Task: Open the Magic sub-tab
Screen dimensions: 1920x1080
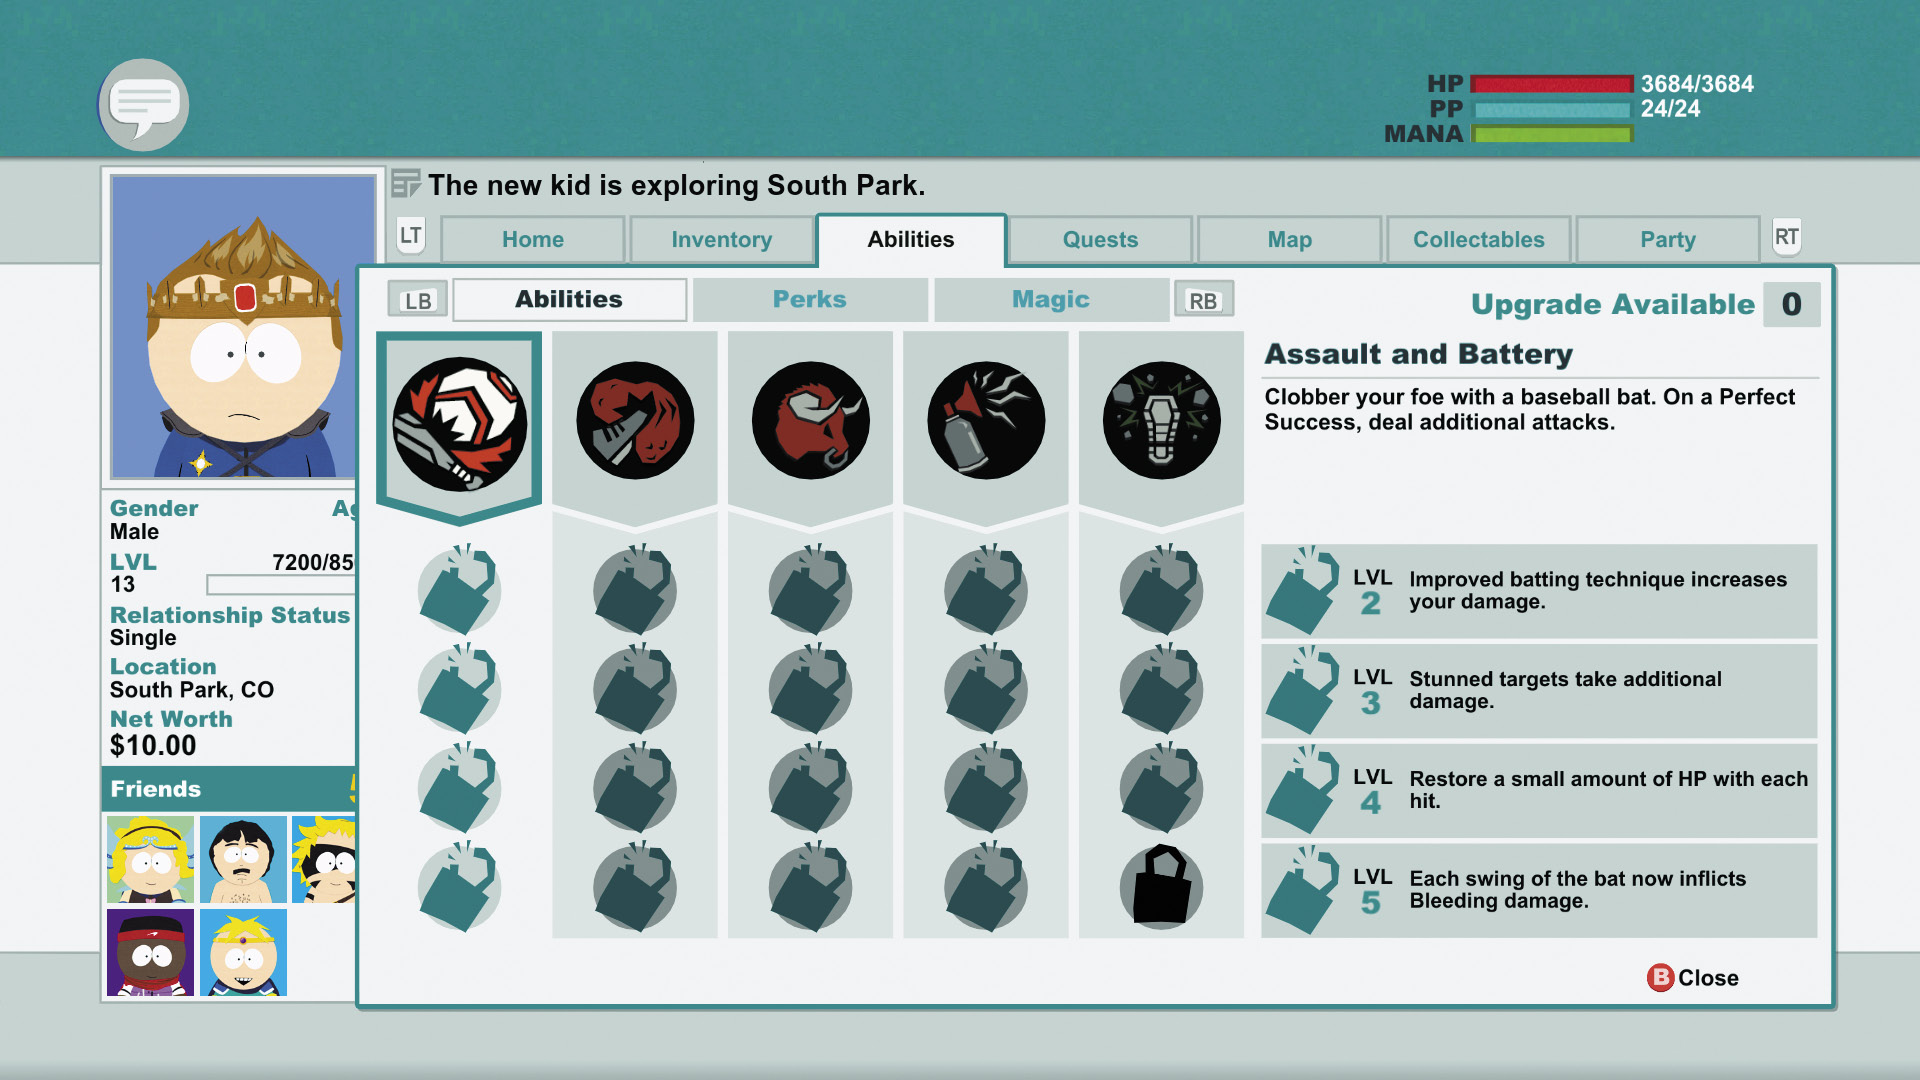Action: [1051, 299]
